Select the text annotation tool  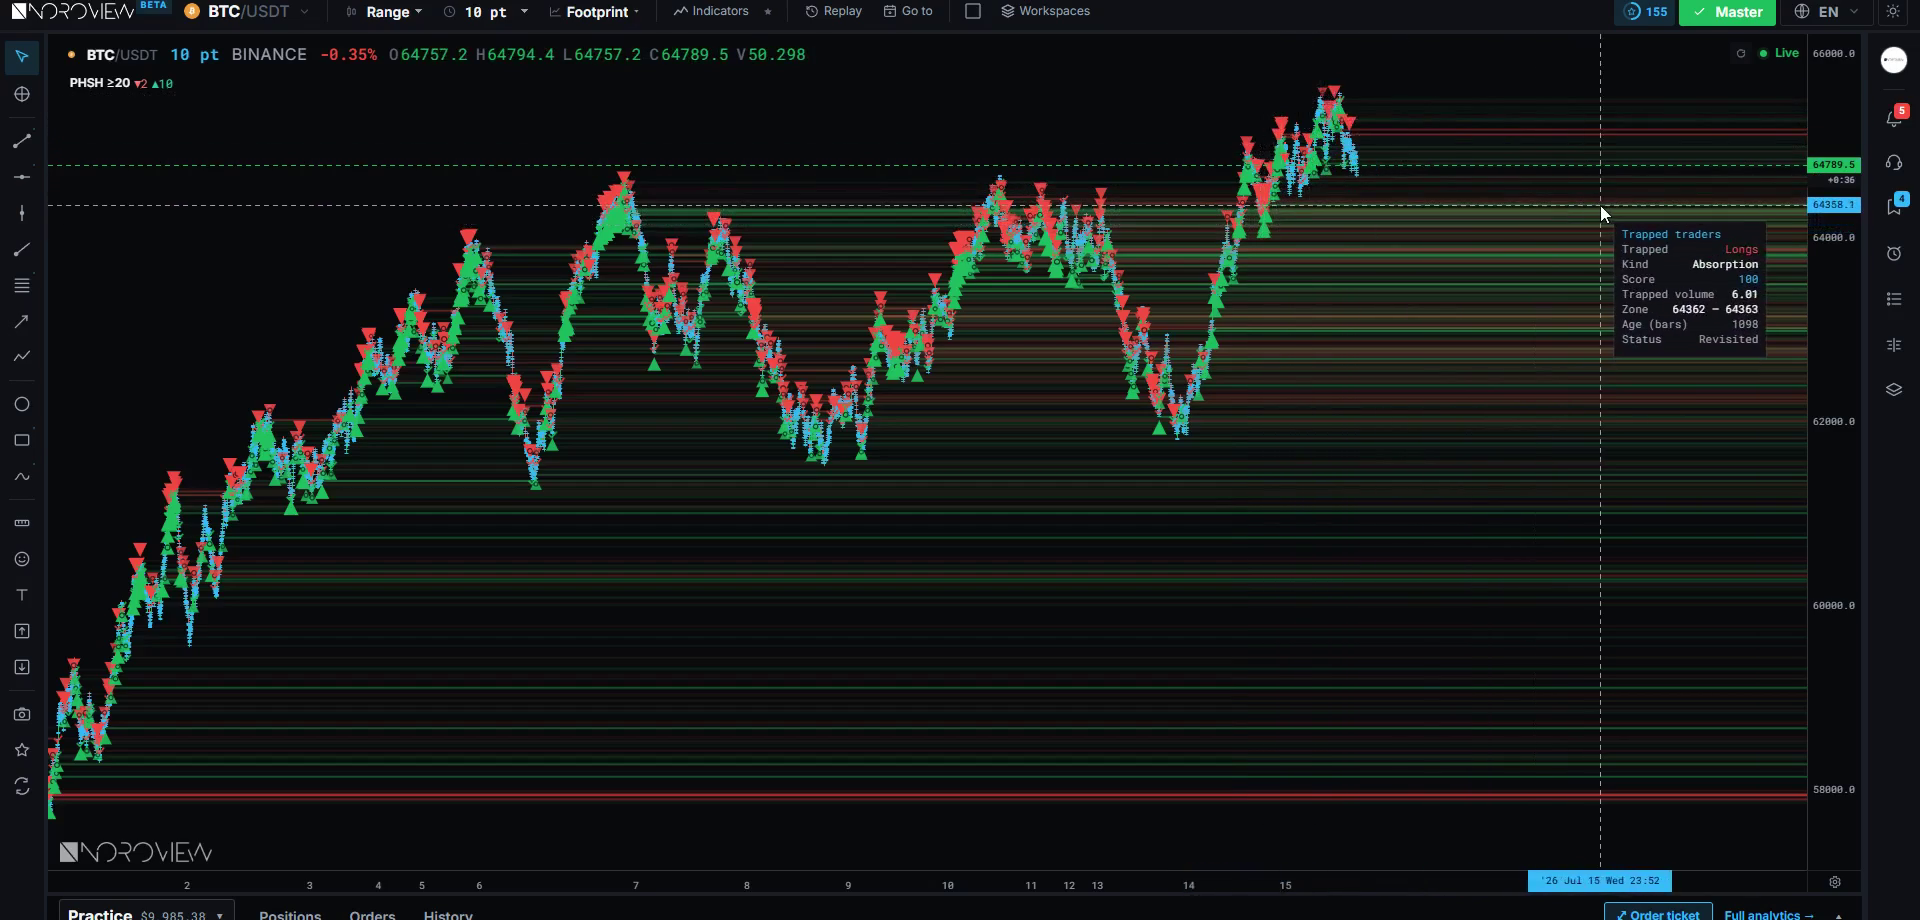22,595
